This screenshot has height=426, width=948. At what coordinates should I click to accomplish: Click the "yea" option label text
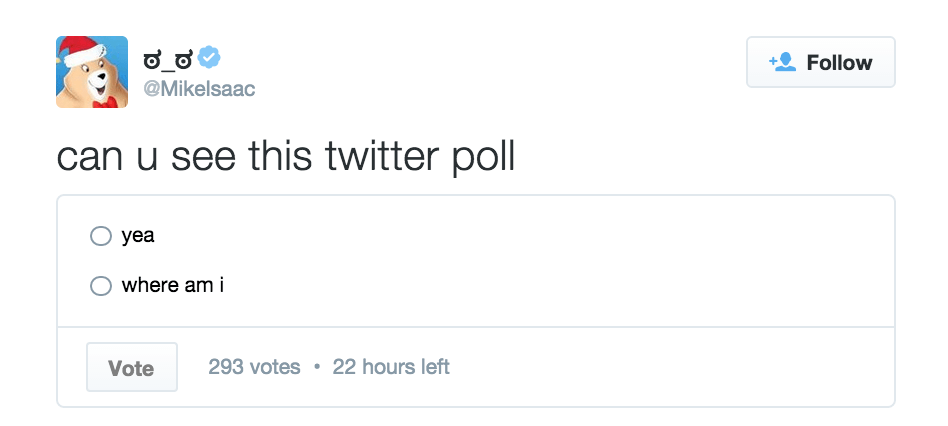pos(138,236)
